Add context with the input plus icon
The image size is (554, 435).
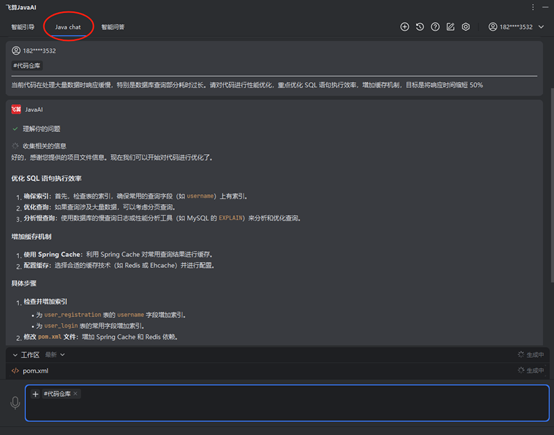click(35, 394)
